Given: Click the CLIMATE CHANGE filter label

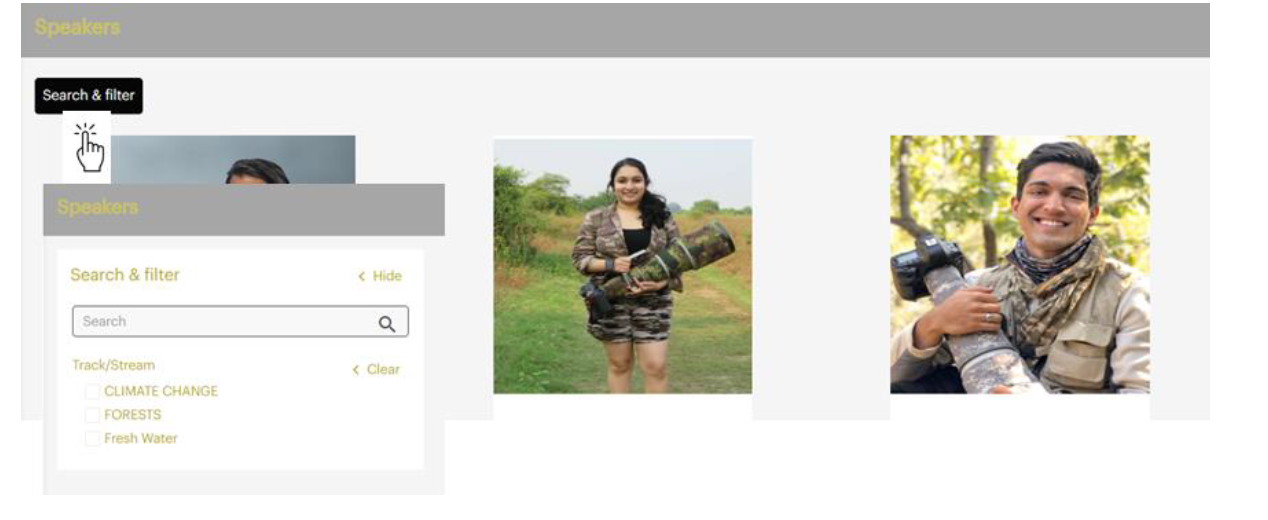Looking at the screenshot, I should 161,391.
